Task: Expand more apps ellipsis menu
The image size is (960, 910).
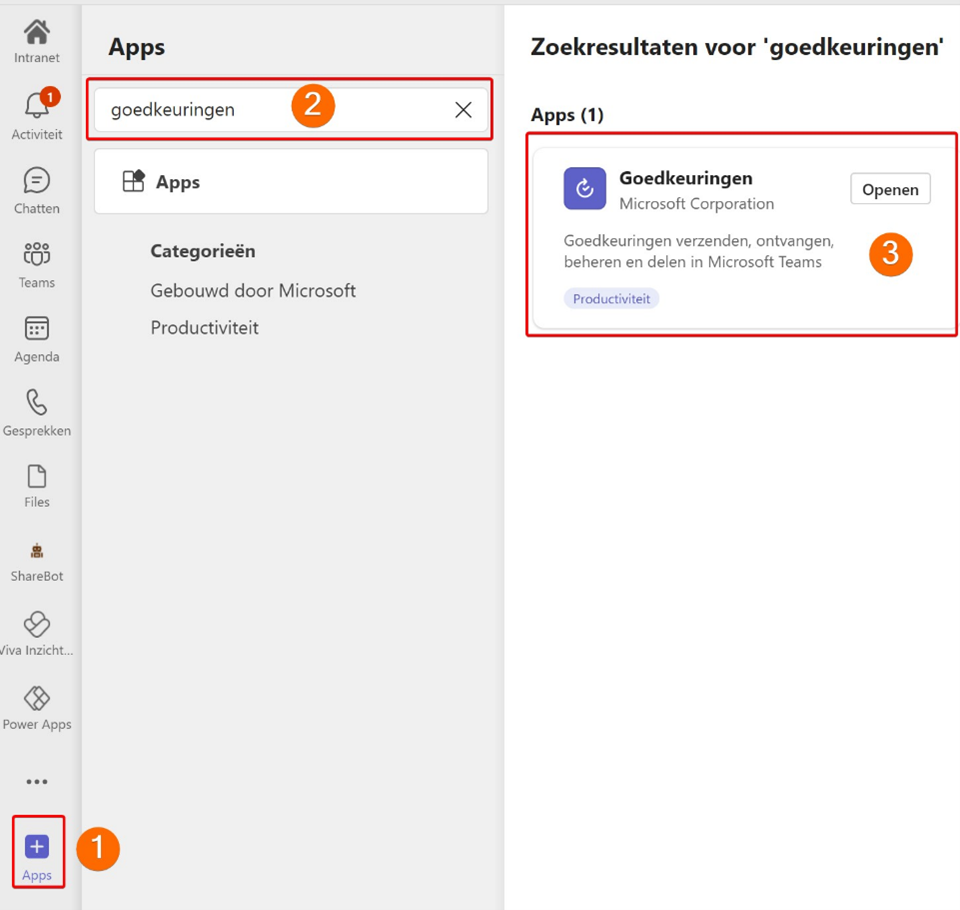Action: [x=37, y=782]
